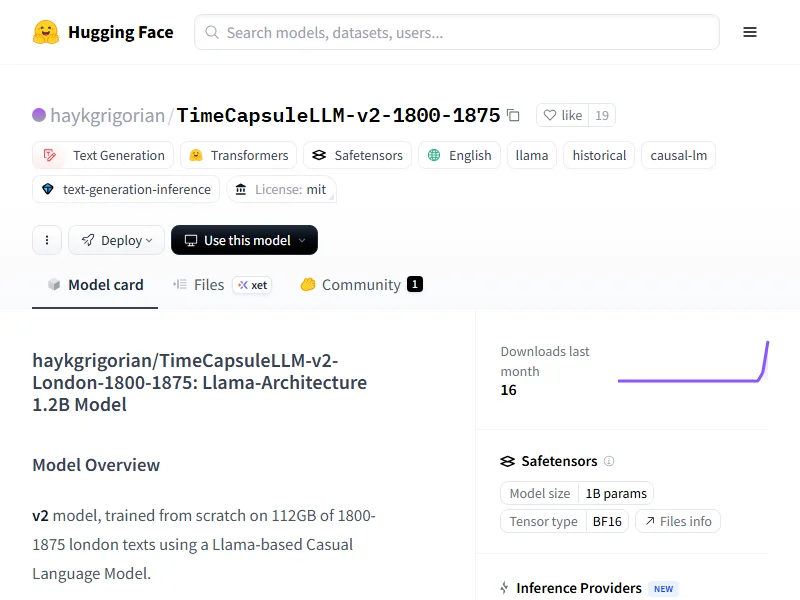Click the haykgrigorian user avatar
The image size is (800, 600).
tap(39, 115)
